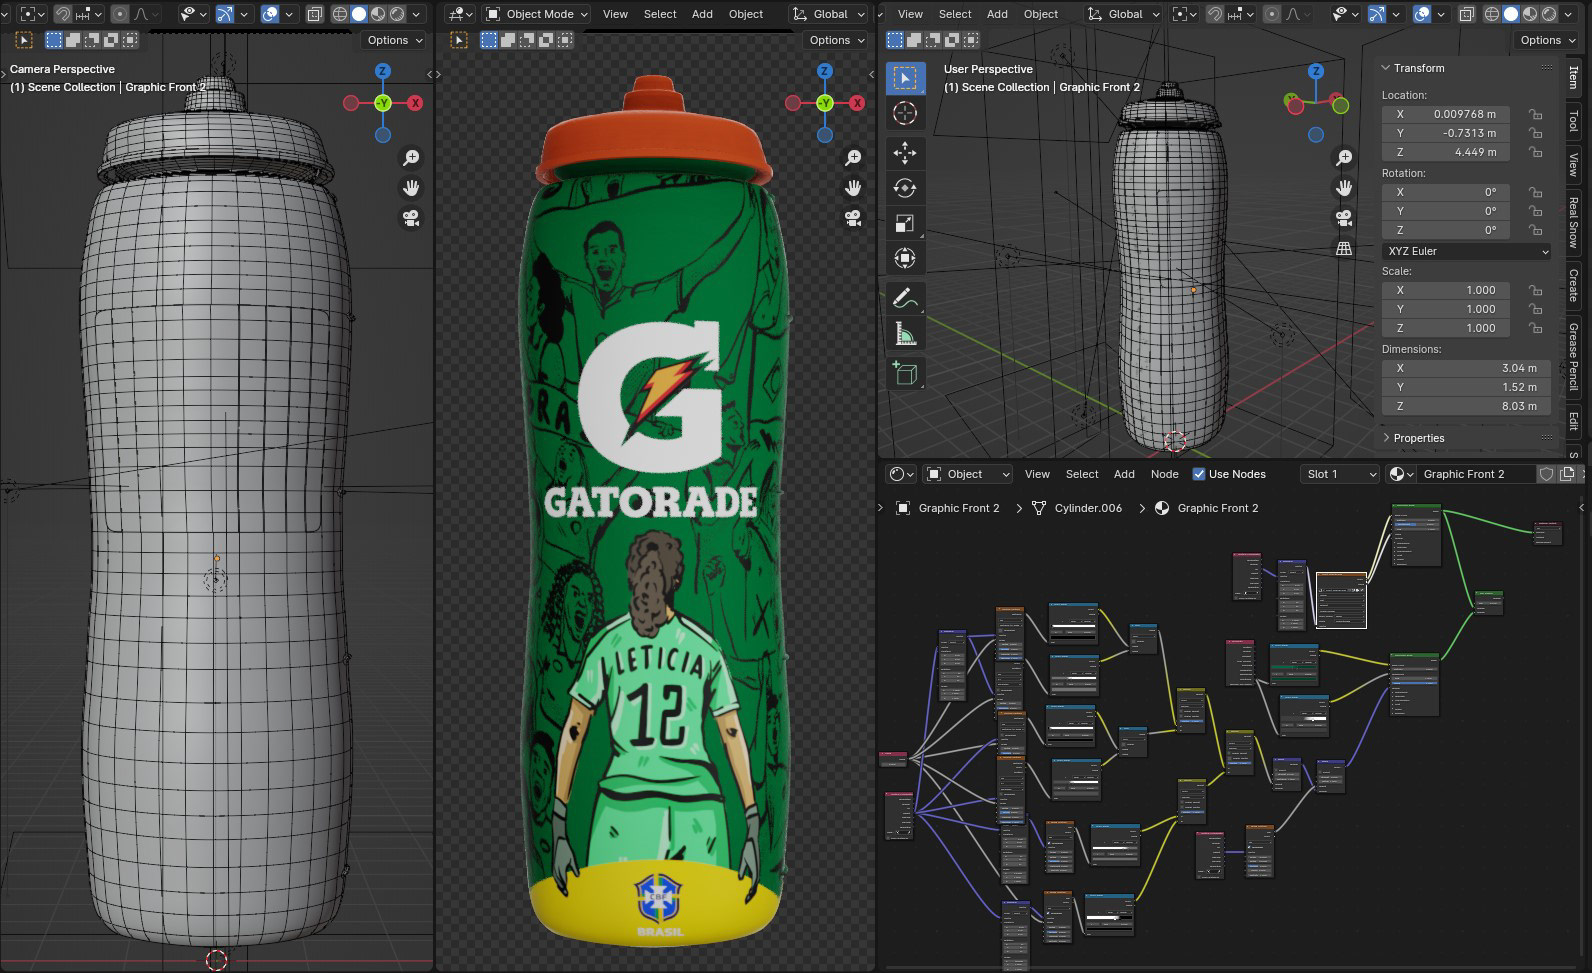Click Cylinder.006 in node editor breadcrumb

(1088, 508)
